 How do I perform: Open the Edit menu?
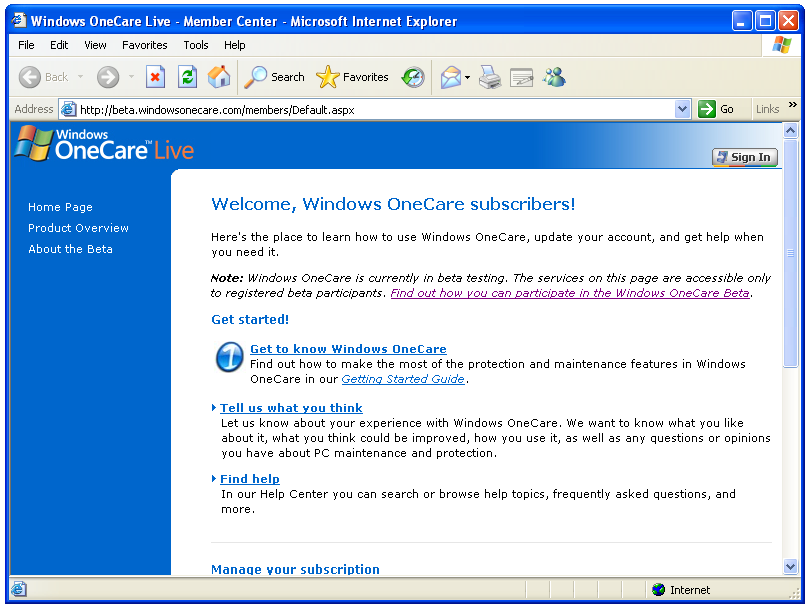point(59,45)
